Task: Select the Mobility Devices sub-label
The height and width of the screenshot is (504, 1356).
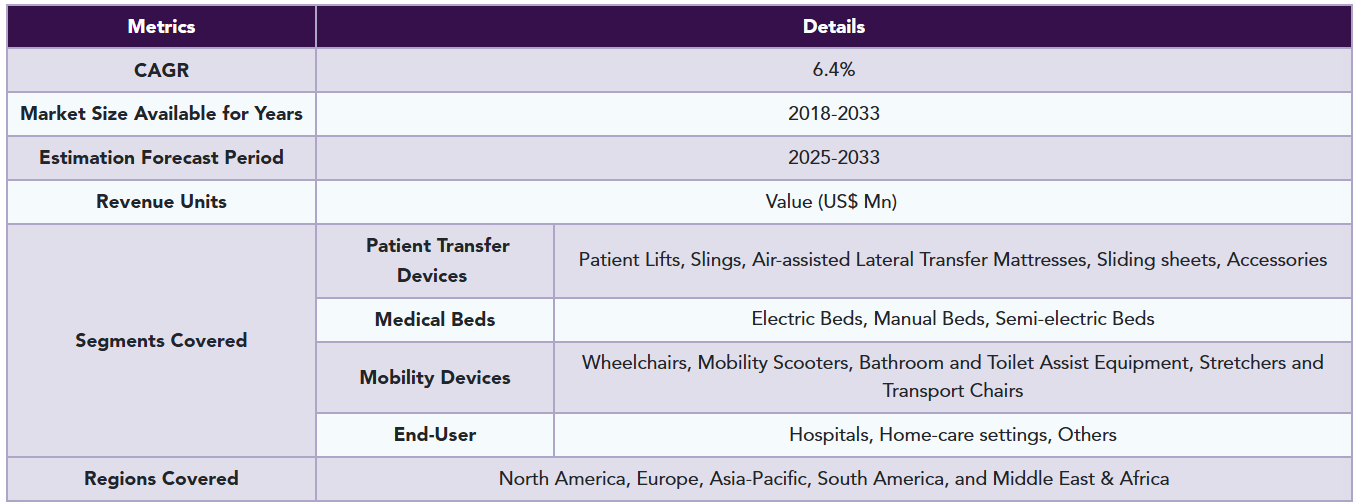Action: pos(435,378)
